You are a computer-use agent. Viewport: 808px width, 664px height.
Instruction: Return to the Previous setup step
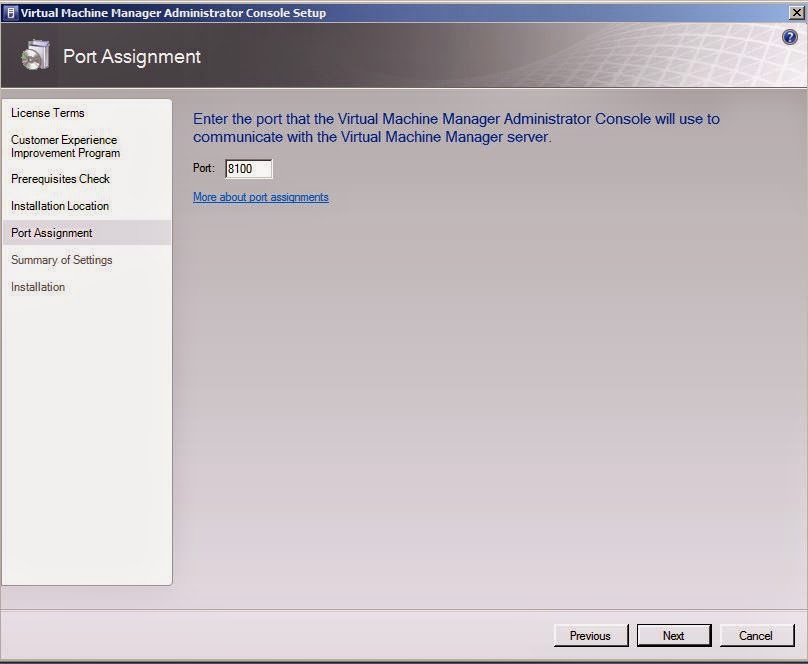[x=591, y=636]
